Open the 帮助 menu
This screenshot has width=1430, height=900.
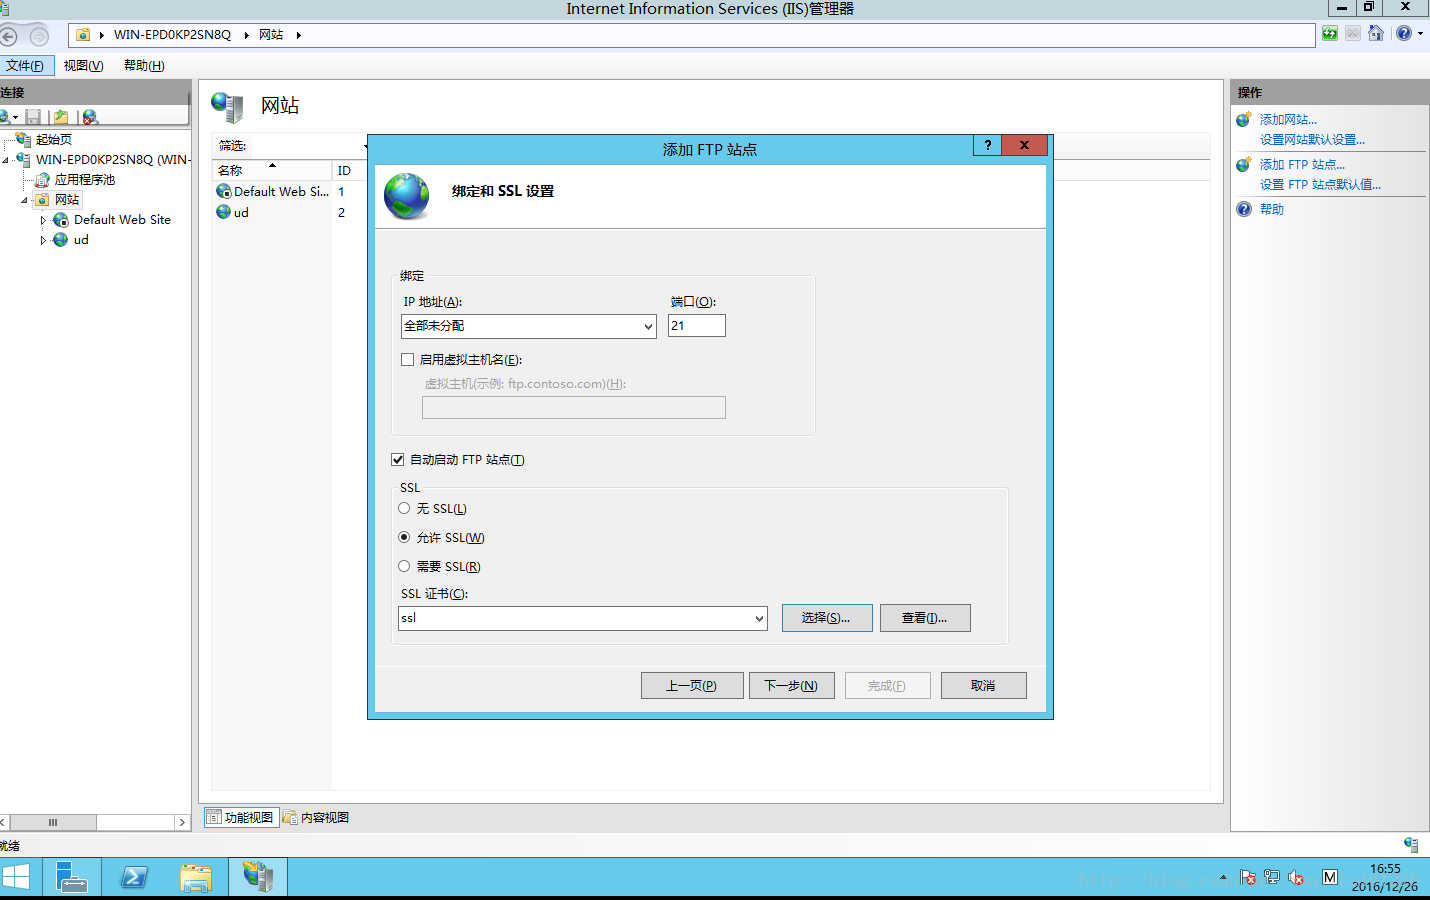(144, 66)
